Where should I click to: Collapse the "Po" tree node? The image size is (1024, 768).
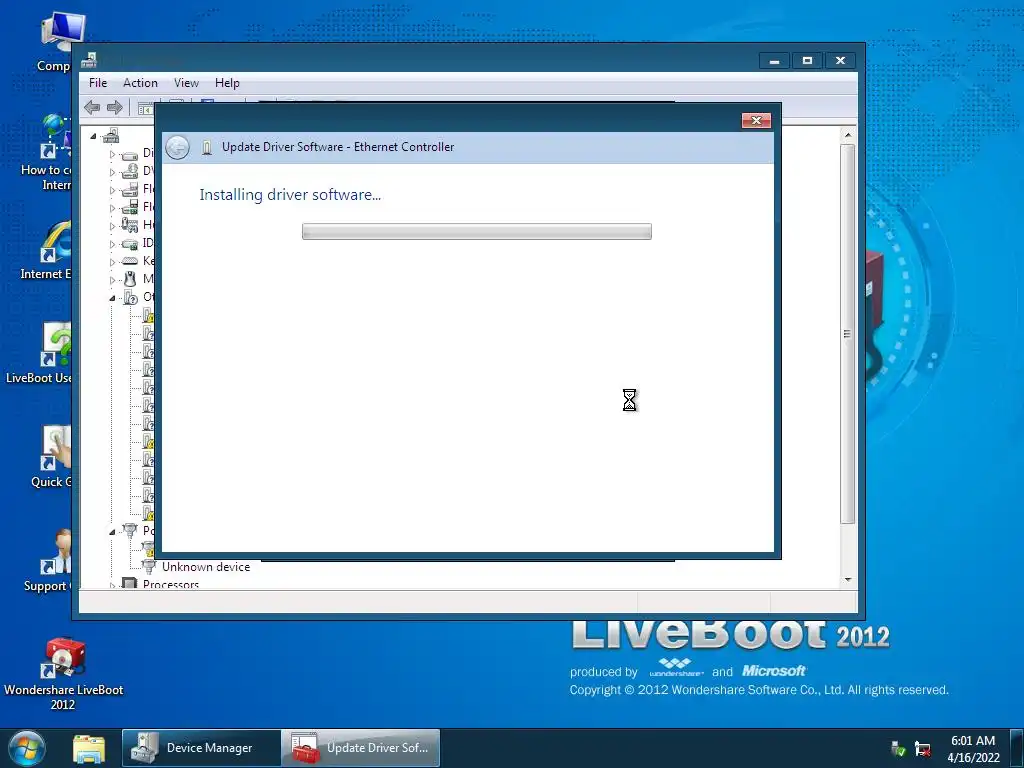[112, 532]
